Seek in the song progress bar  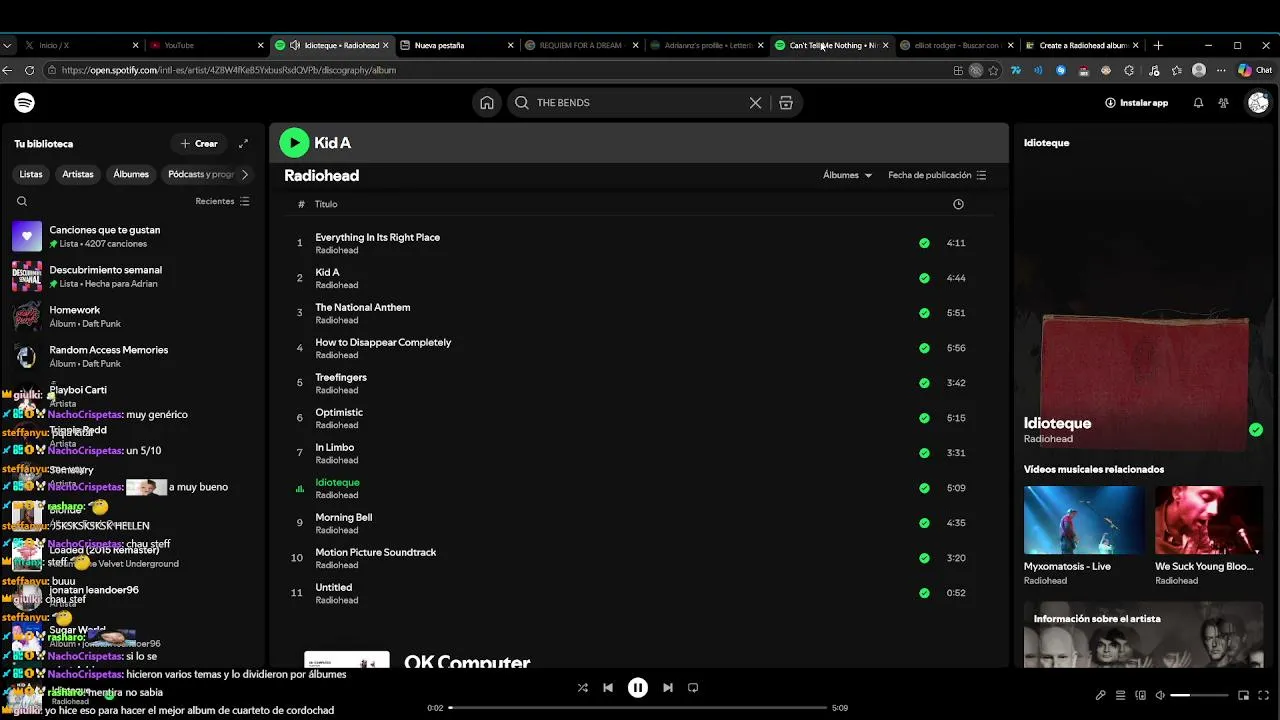(x=638, y=708)
